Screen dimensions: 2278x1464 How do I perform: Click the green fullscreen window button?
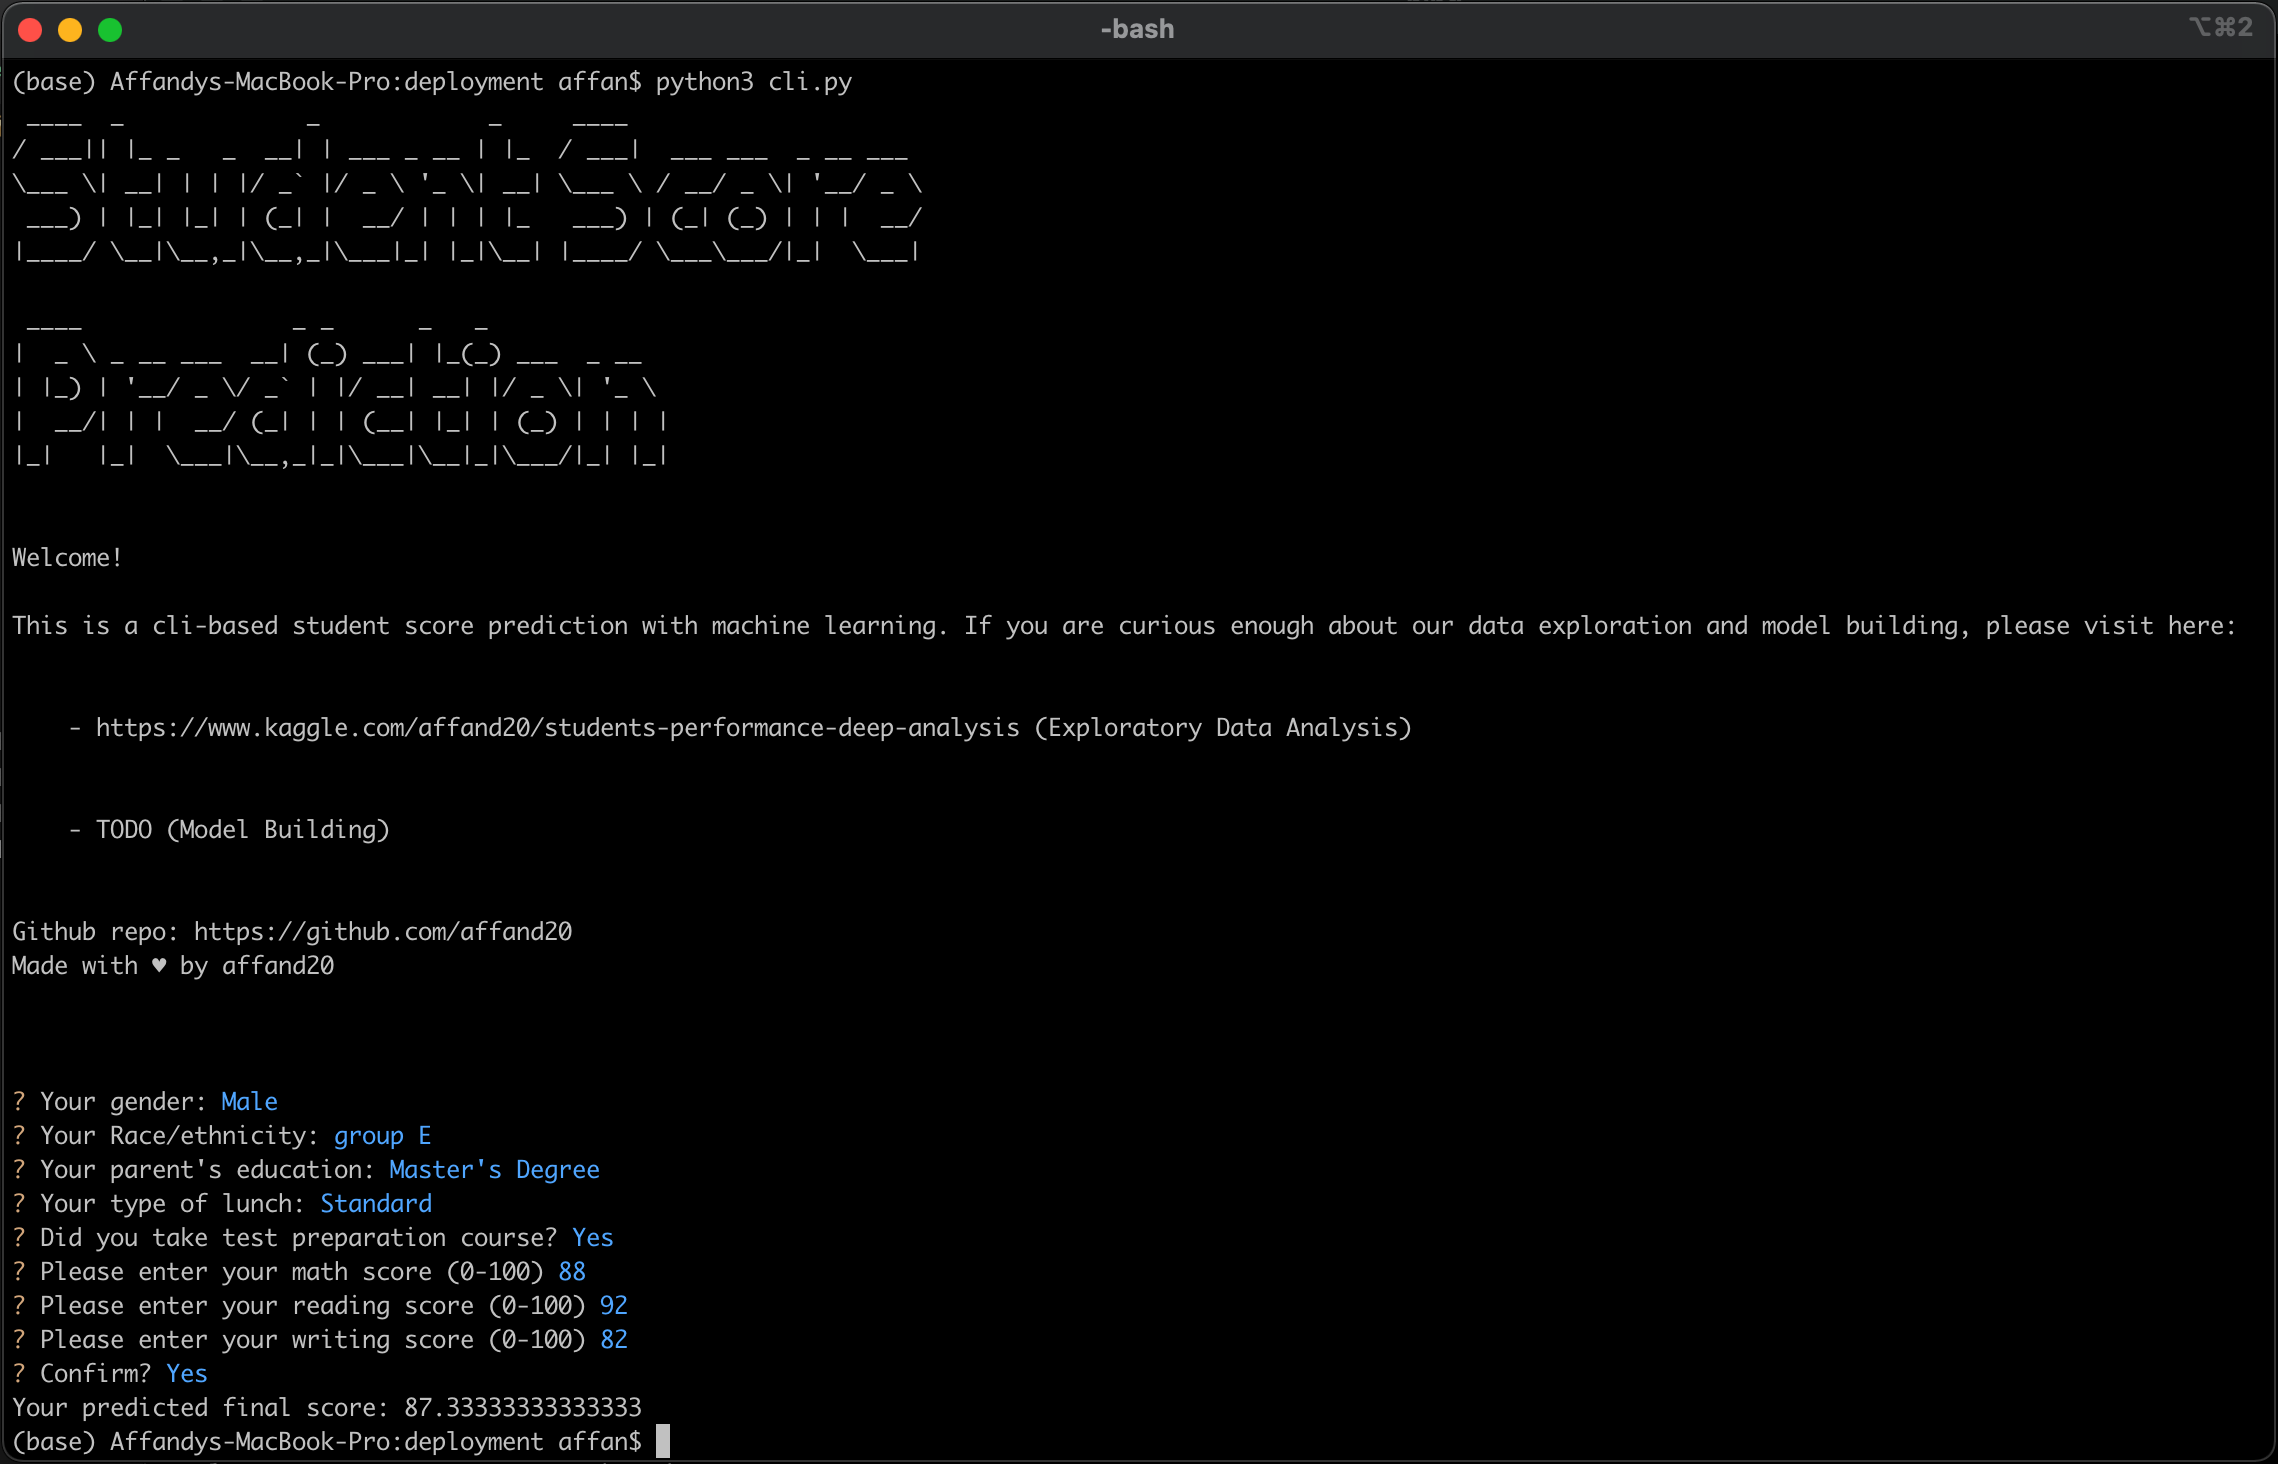110,30
